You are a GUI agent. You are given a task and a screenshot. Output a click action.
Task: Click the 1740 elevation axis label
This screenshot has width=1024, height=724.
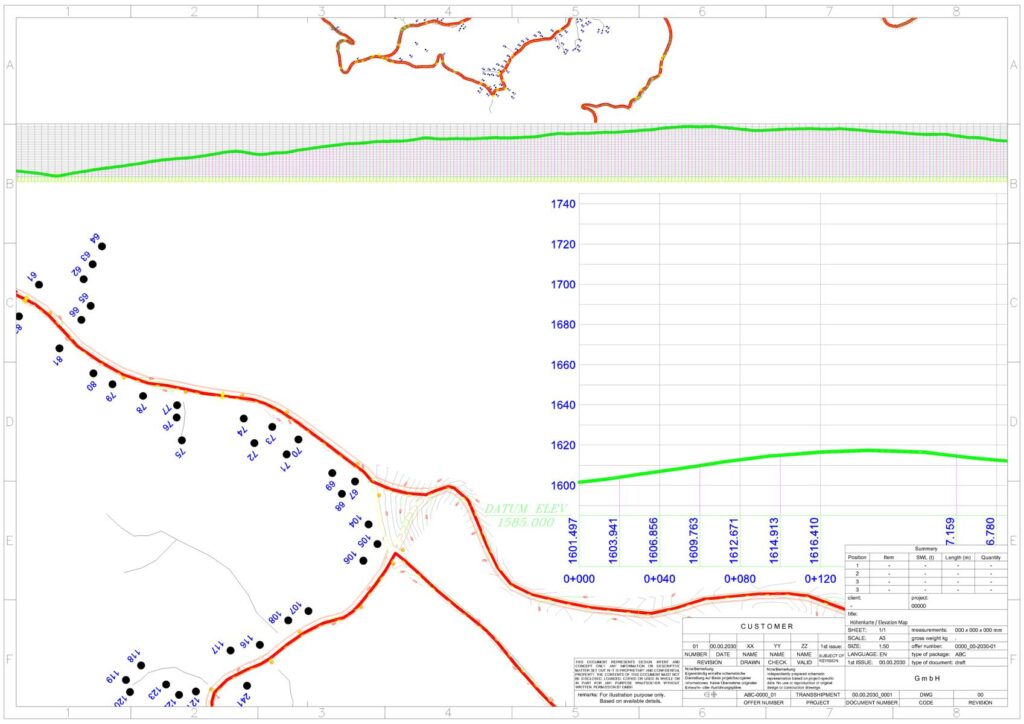click(x=563, y=204)
